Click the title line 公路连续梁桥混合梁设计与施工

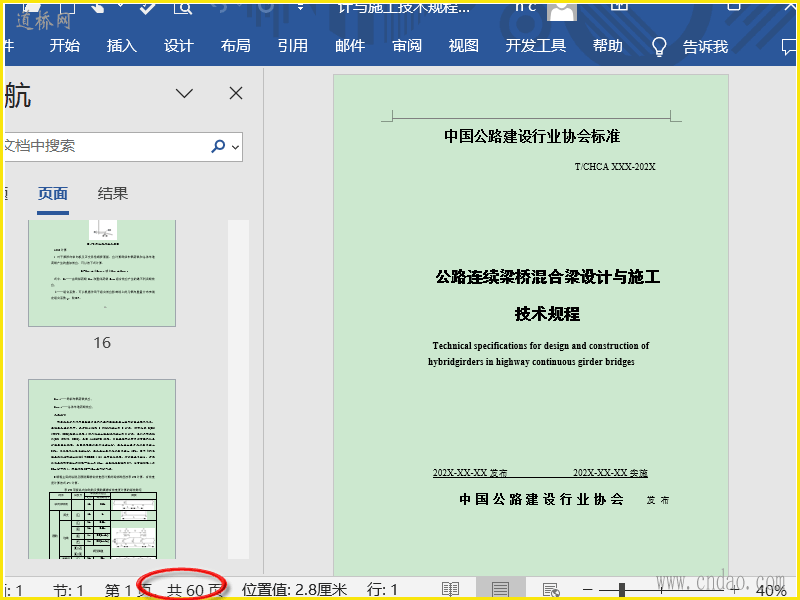pos(548,277)
